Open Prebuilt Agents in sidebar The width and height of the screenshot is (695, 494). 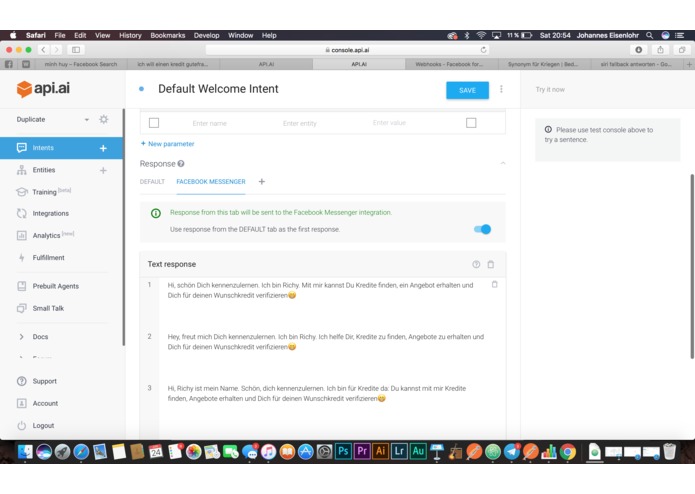(x=55, y=286)
